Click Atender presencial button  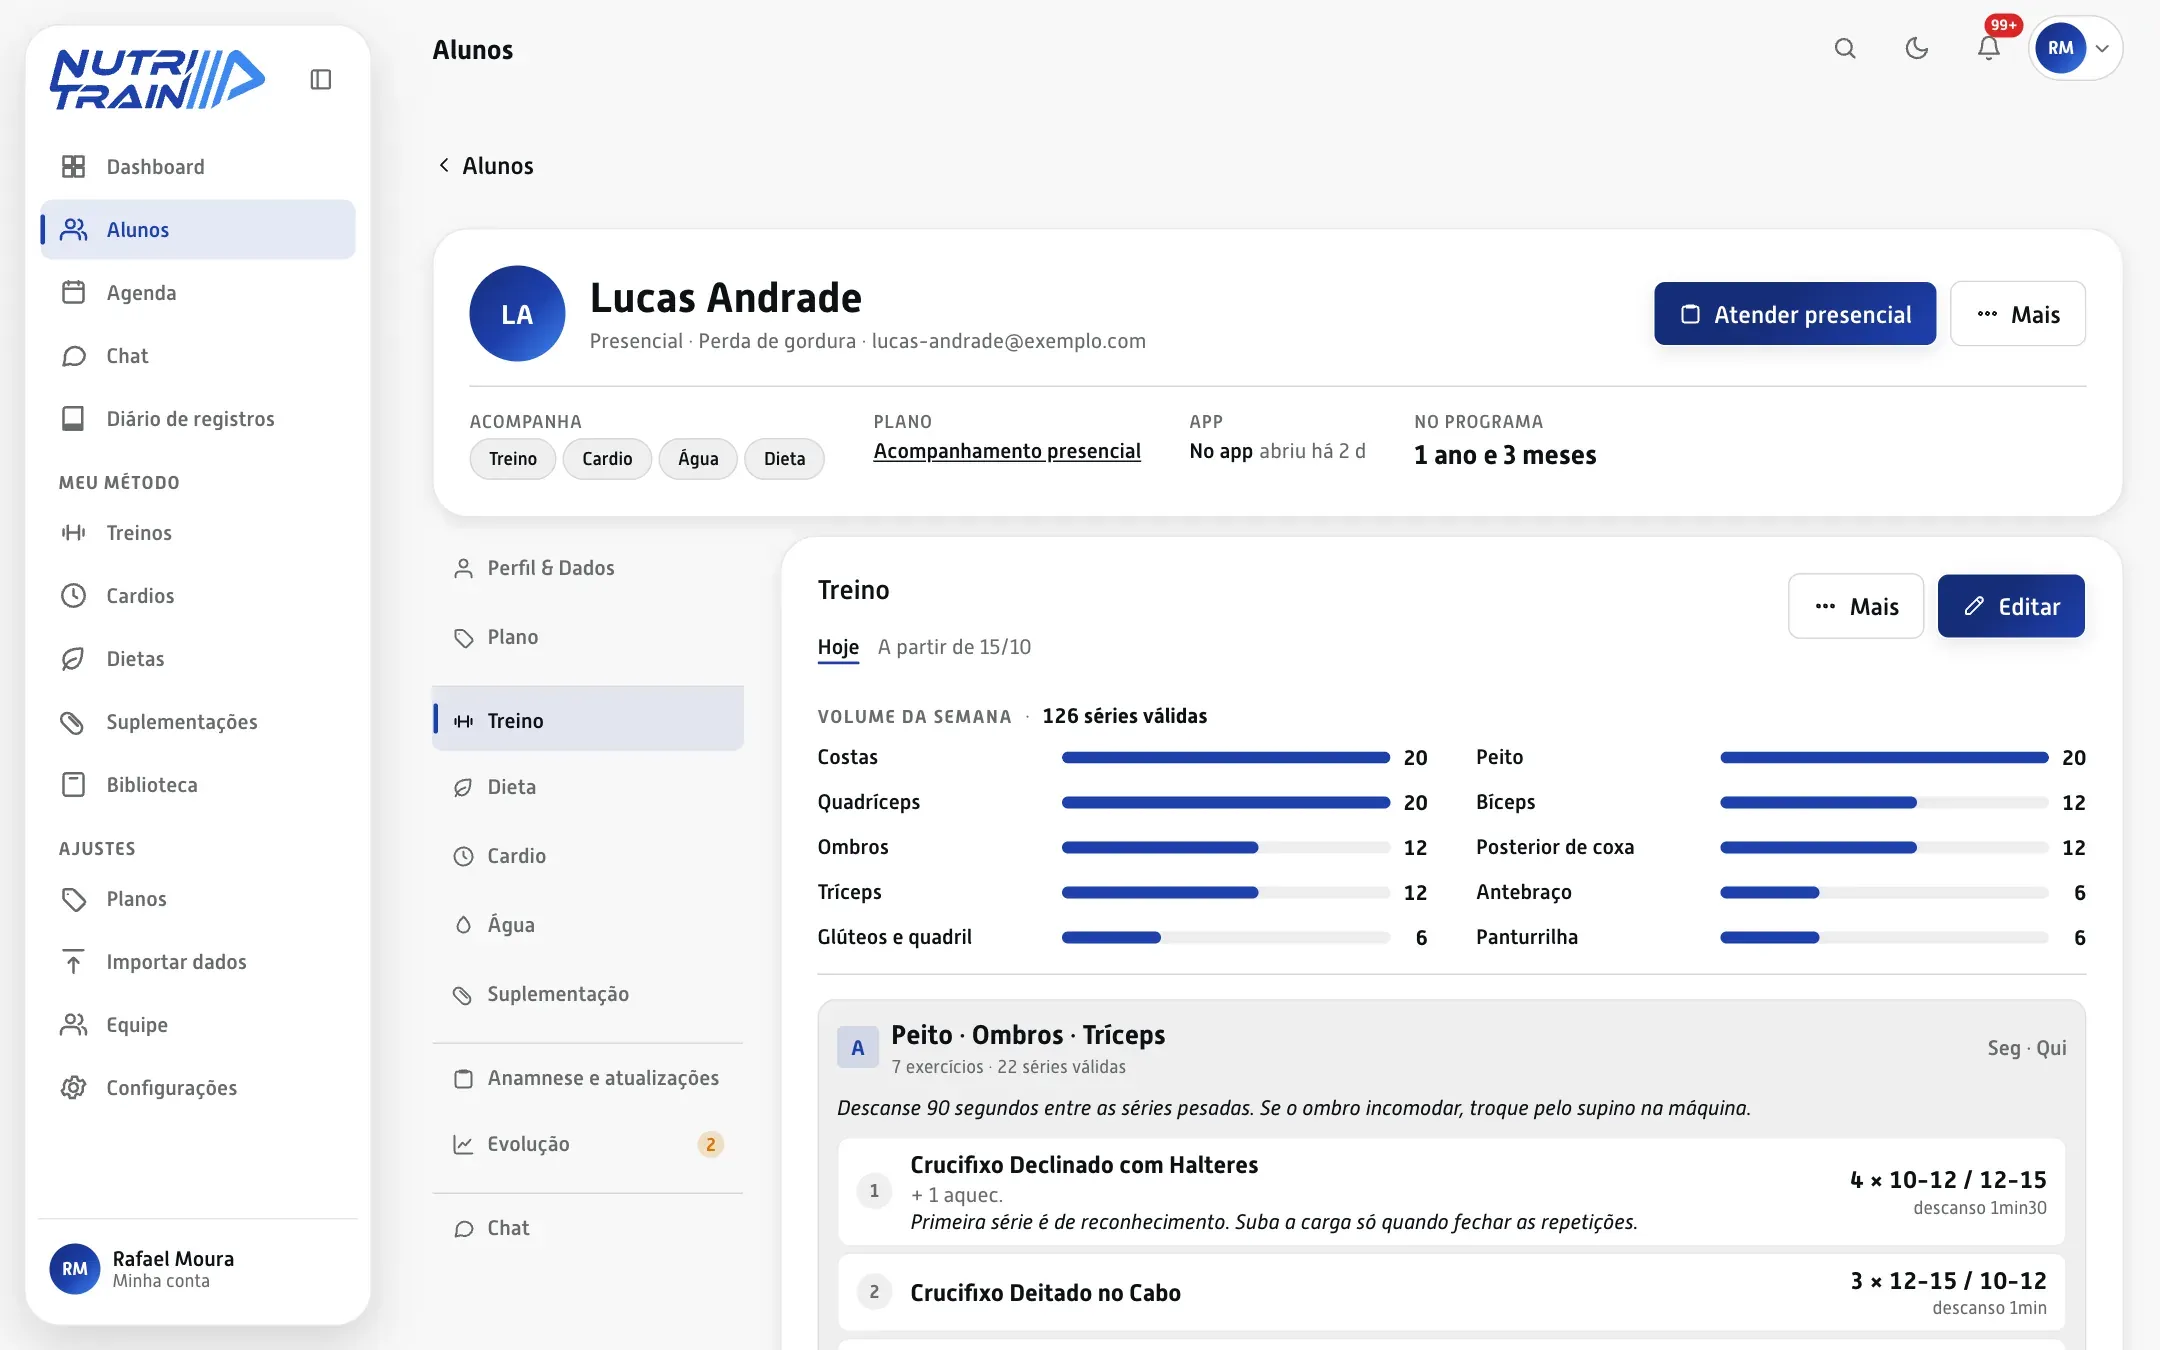(x=1795, y=314)
